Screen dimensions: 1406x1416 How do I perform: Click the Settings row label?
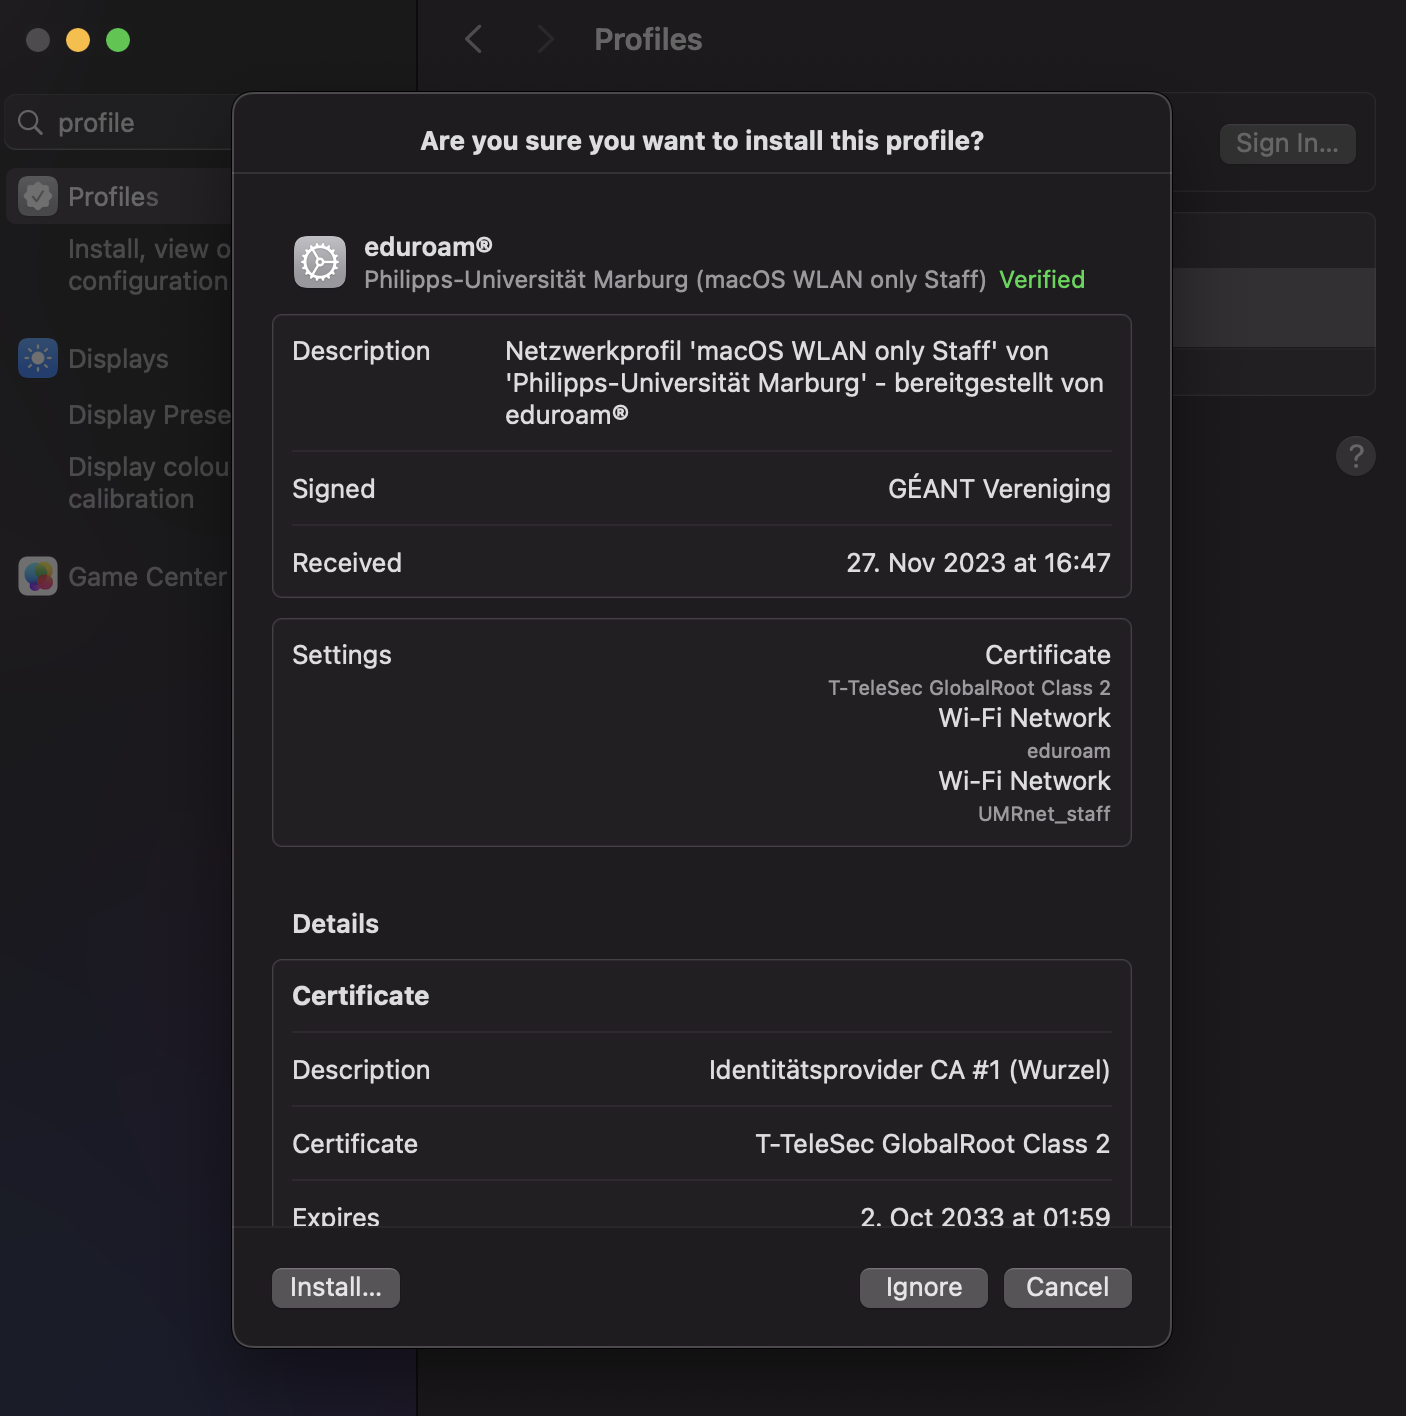[x=341, y=654]
